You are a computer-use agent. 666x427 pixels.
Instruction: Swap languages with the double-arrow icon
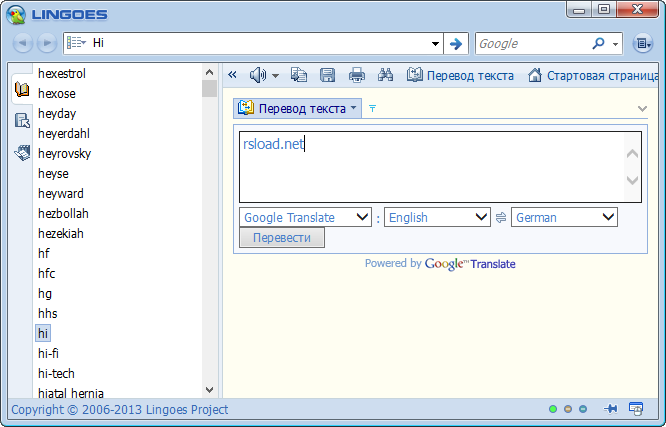[x=501, y=218]
